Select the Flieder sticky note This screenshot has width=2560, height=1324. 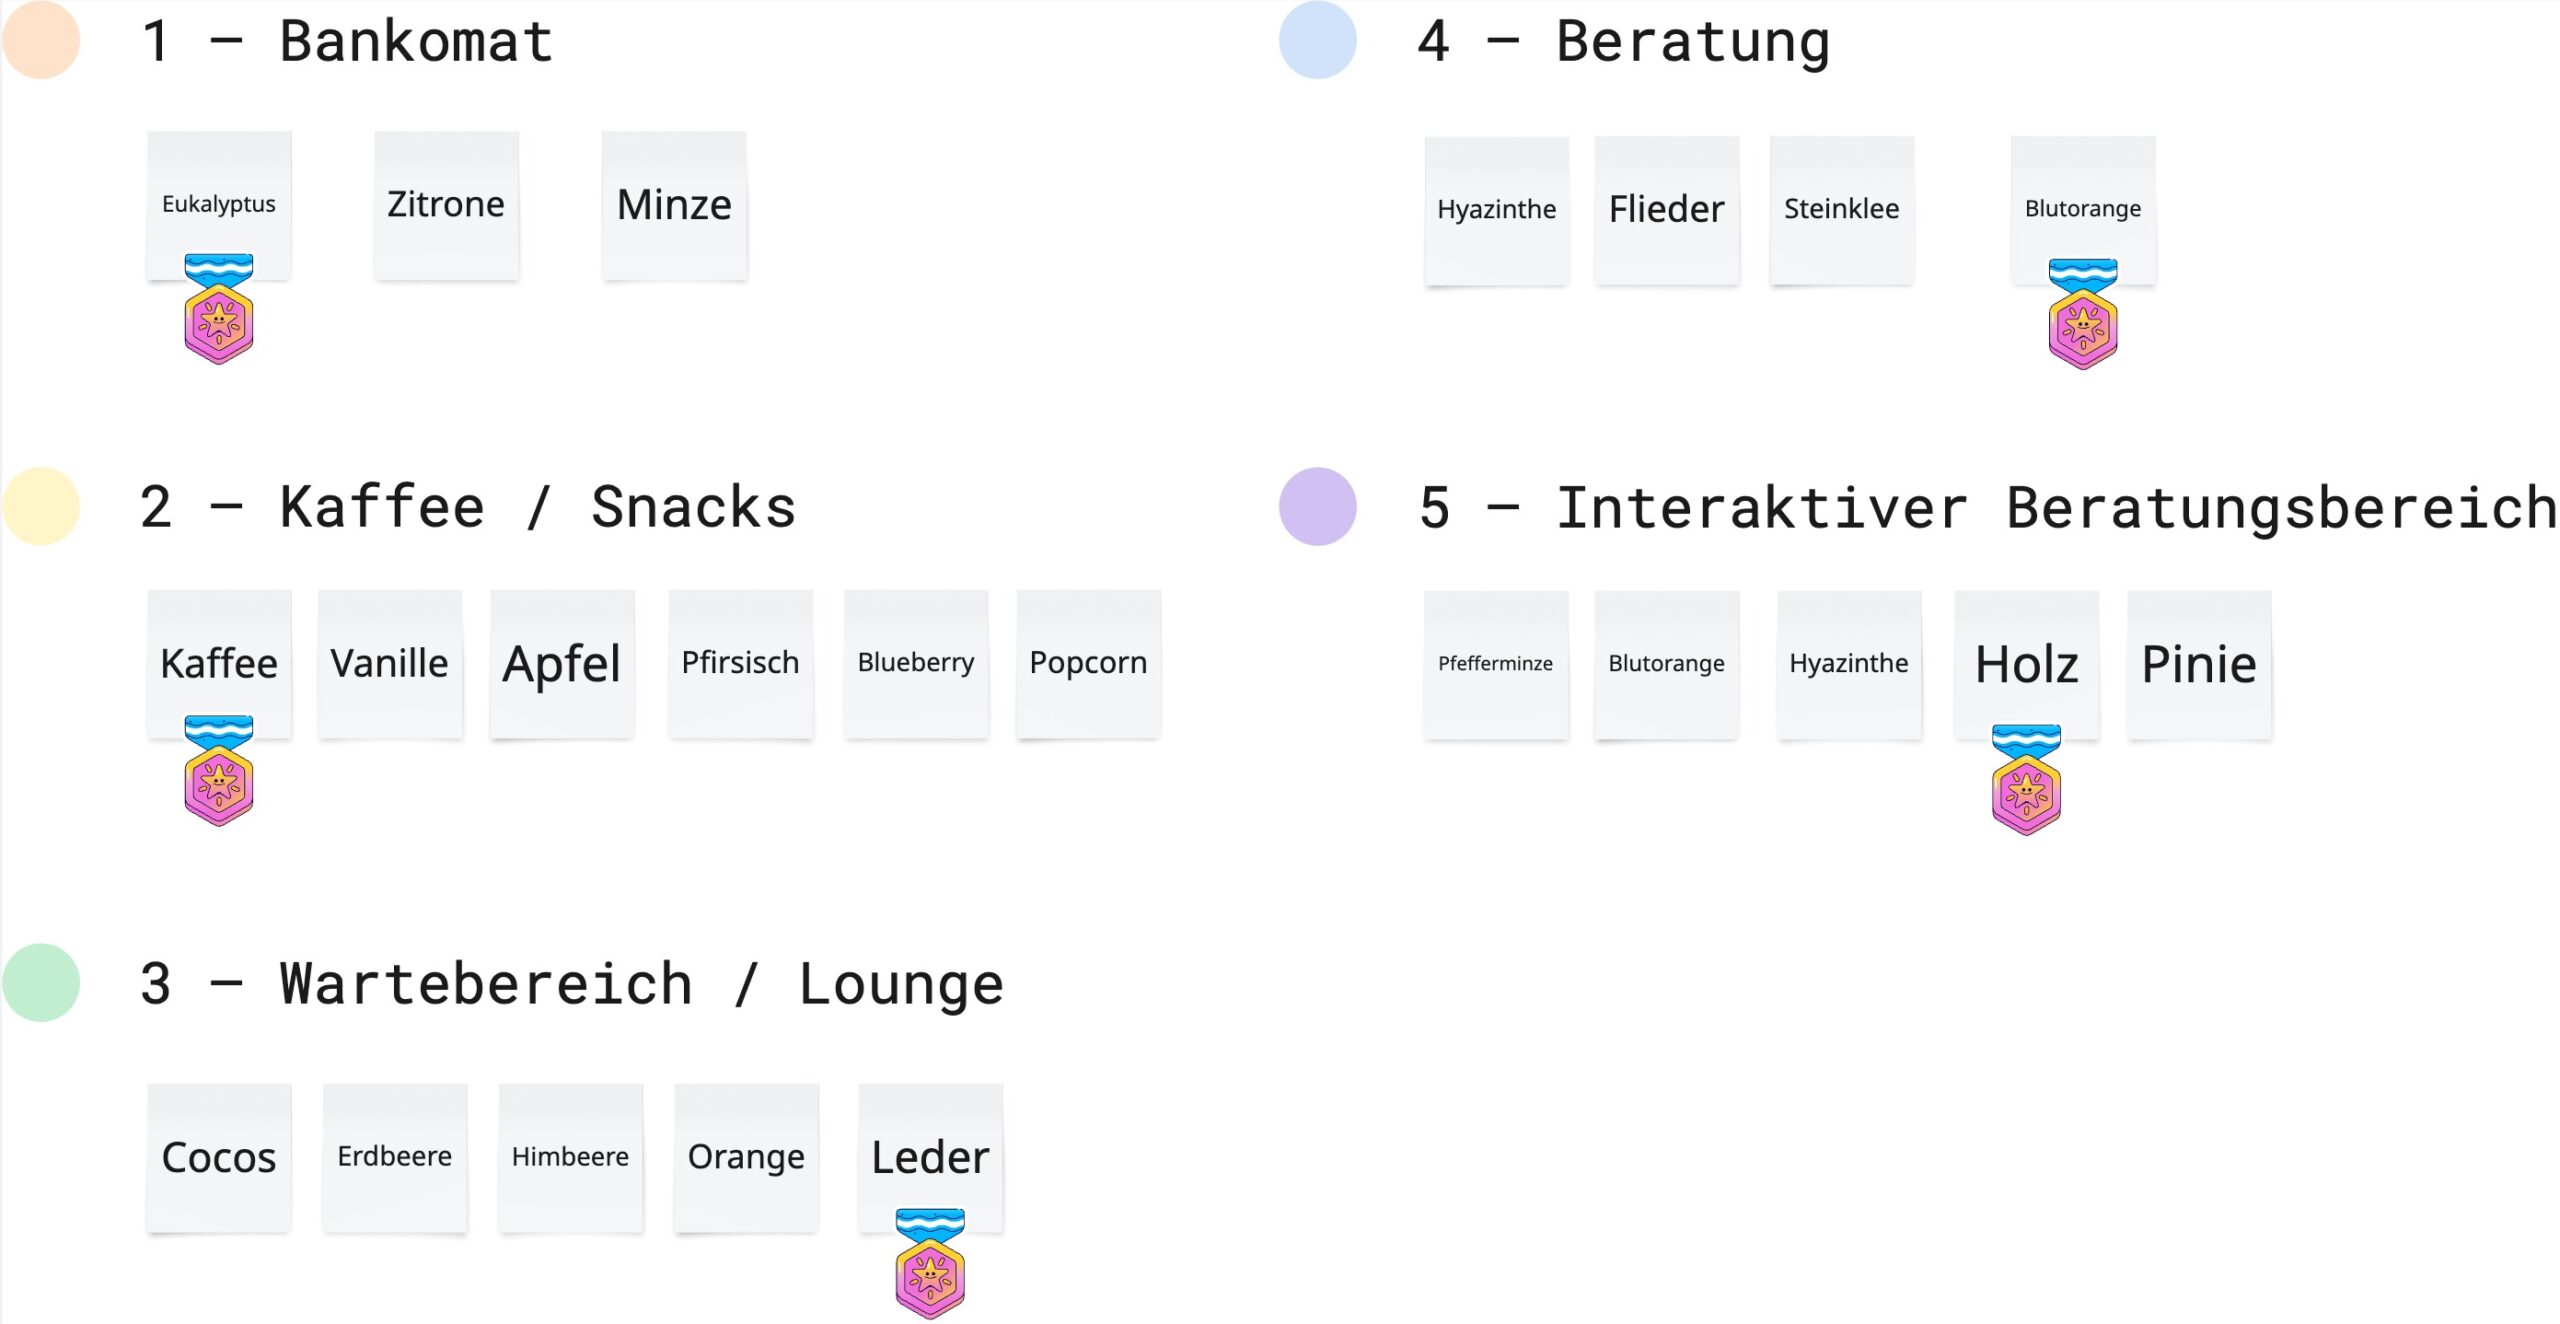tap(1667, 210)
